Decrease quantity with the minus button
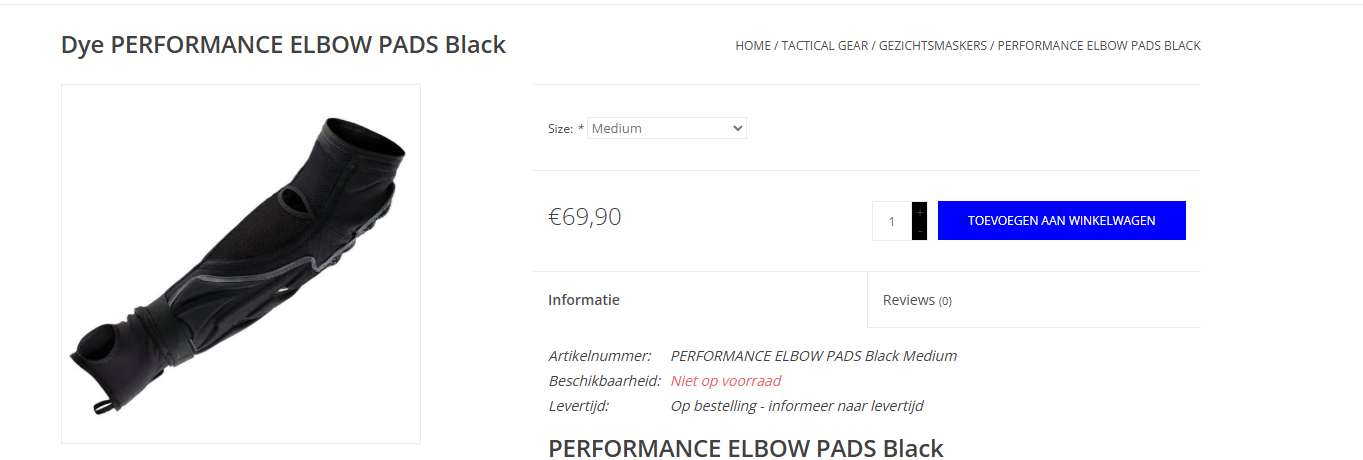This screenshot has width=1363, height=460. click(919, 231)
